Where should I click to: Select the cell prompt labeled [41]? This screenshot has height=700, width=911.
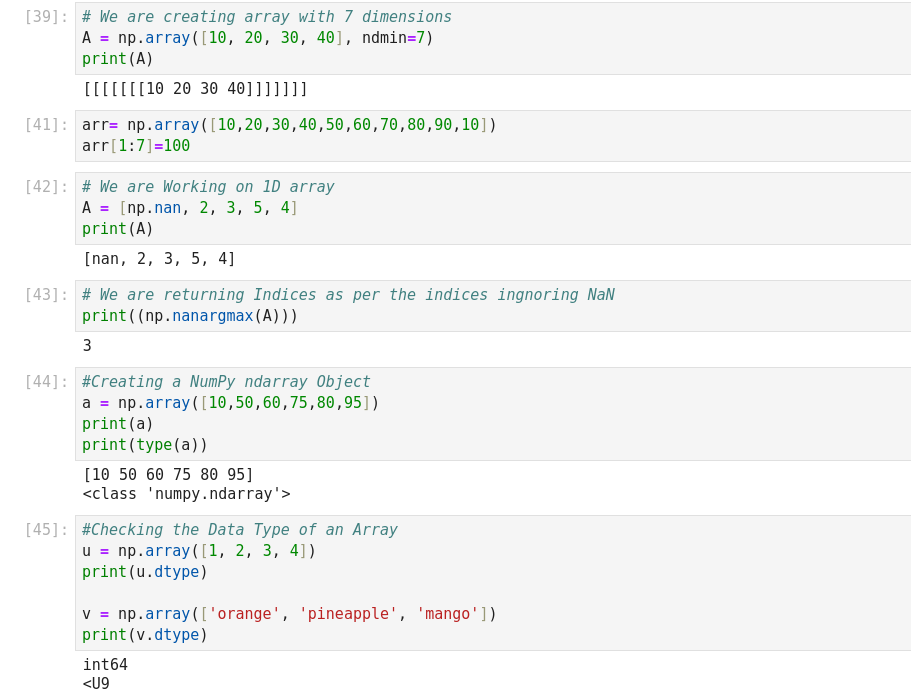coord(46,125)
